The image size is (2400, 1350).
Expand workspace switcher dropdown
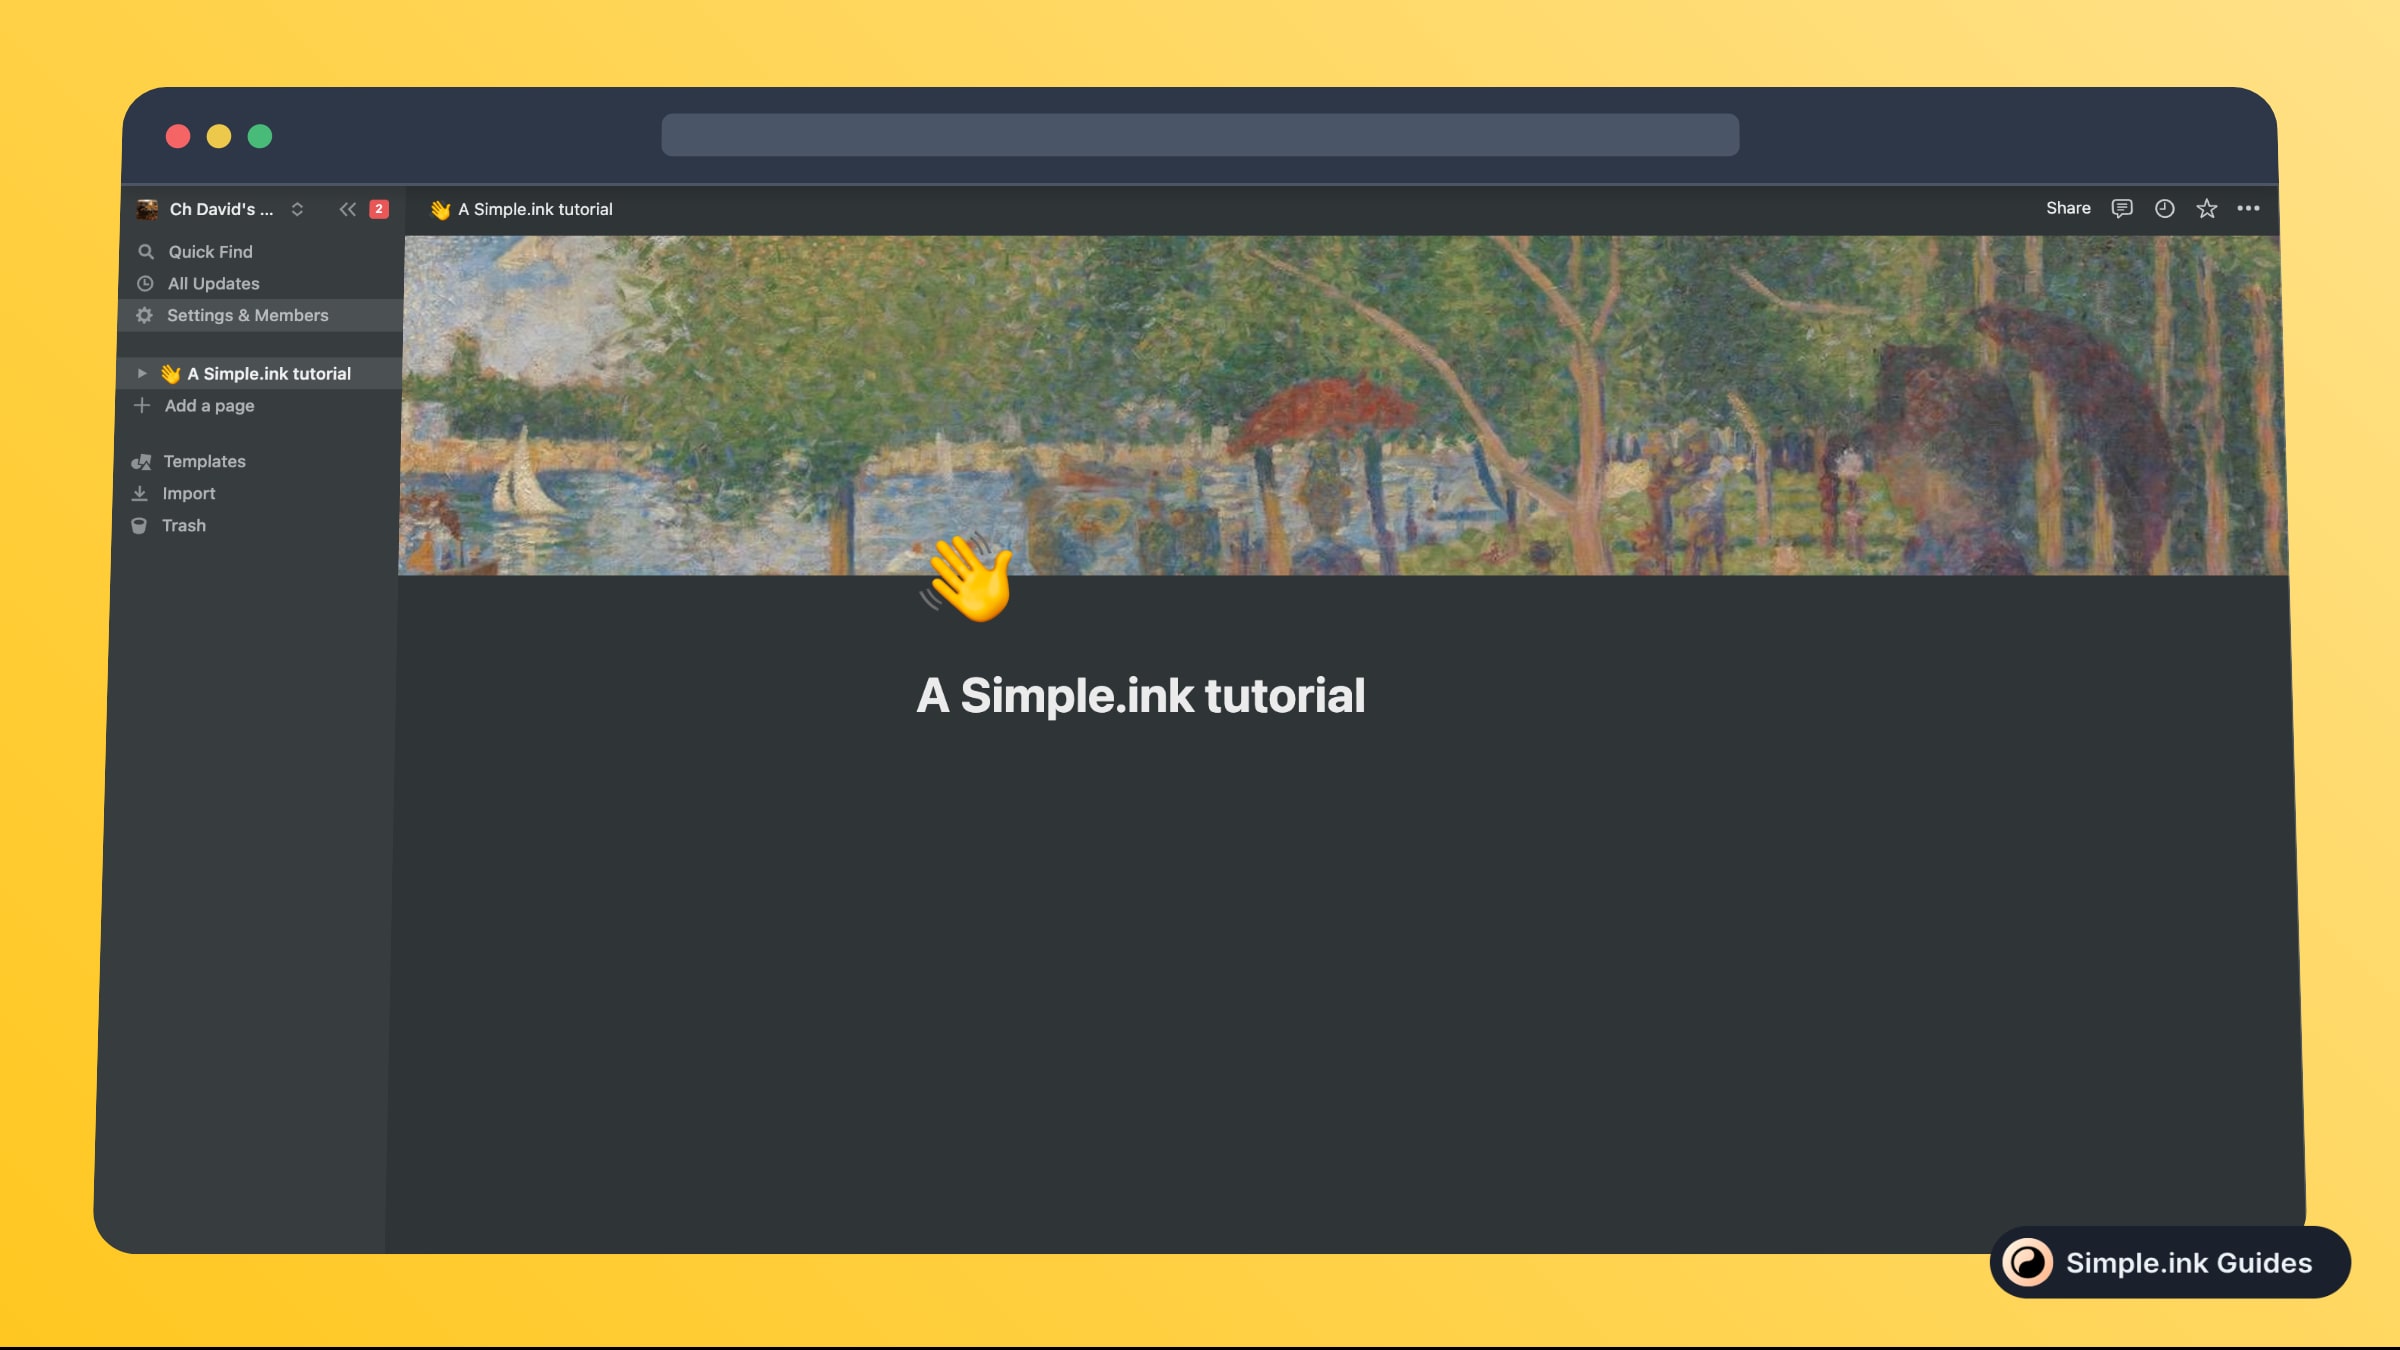coord(297,208)
